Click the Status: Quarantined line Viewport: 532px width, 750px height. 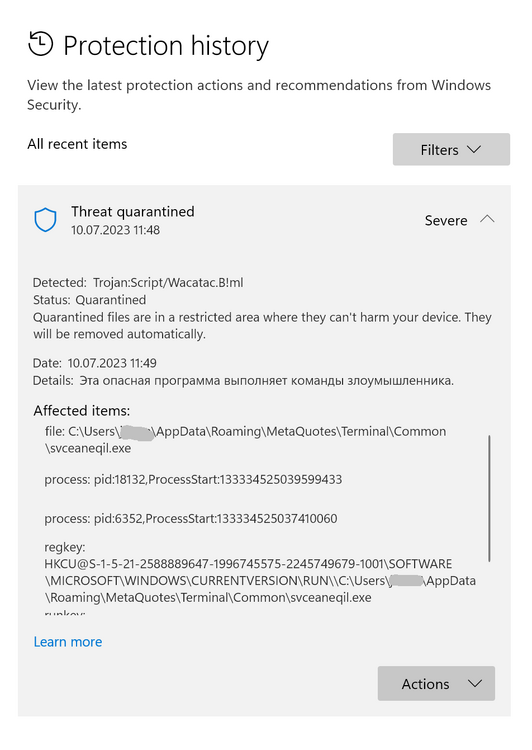[x=89, y=300]
